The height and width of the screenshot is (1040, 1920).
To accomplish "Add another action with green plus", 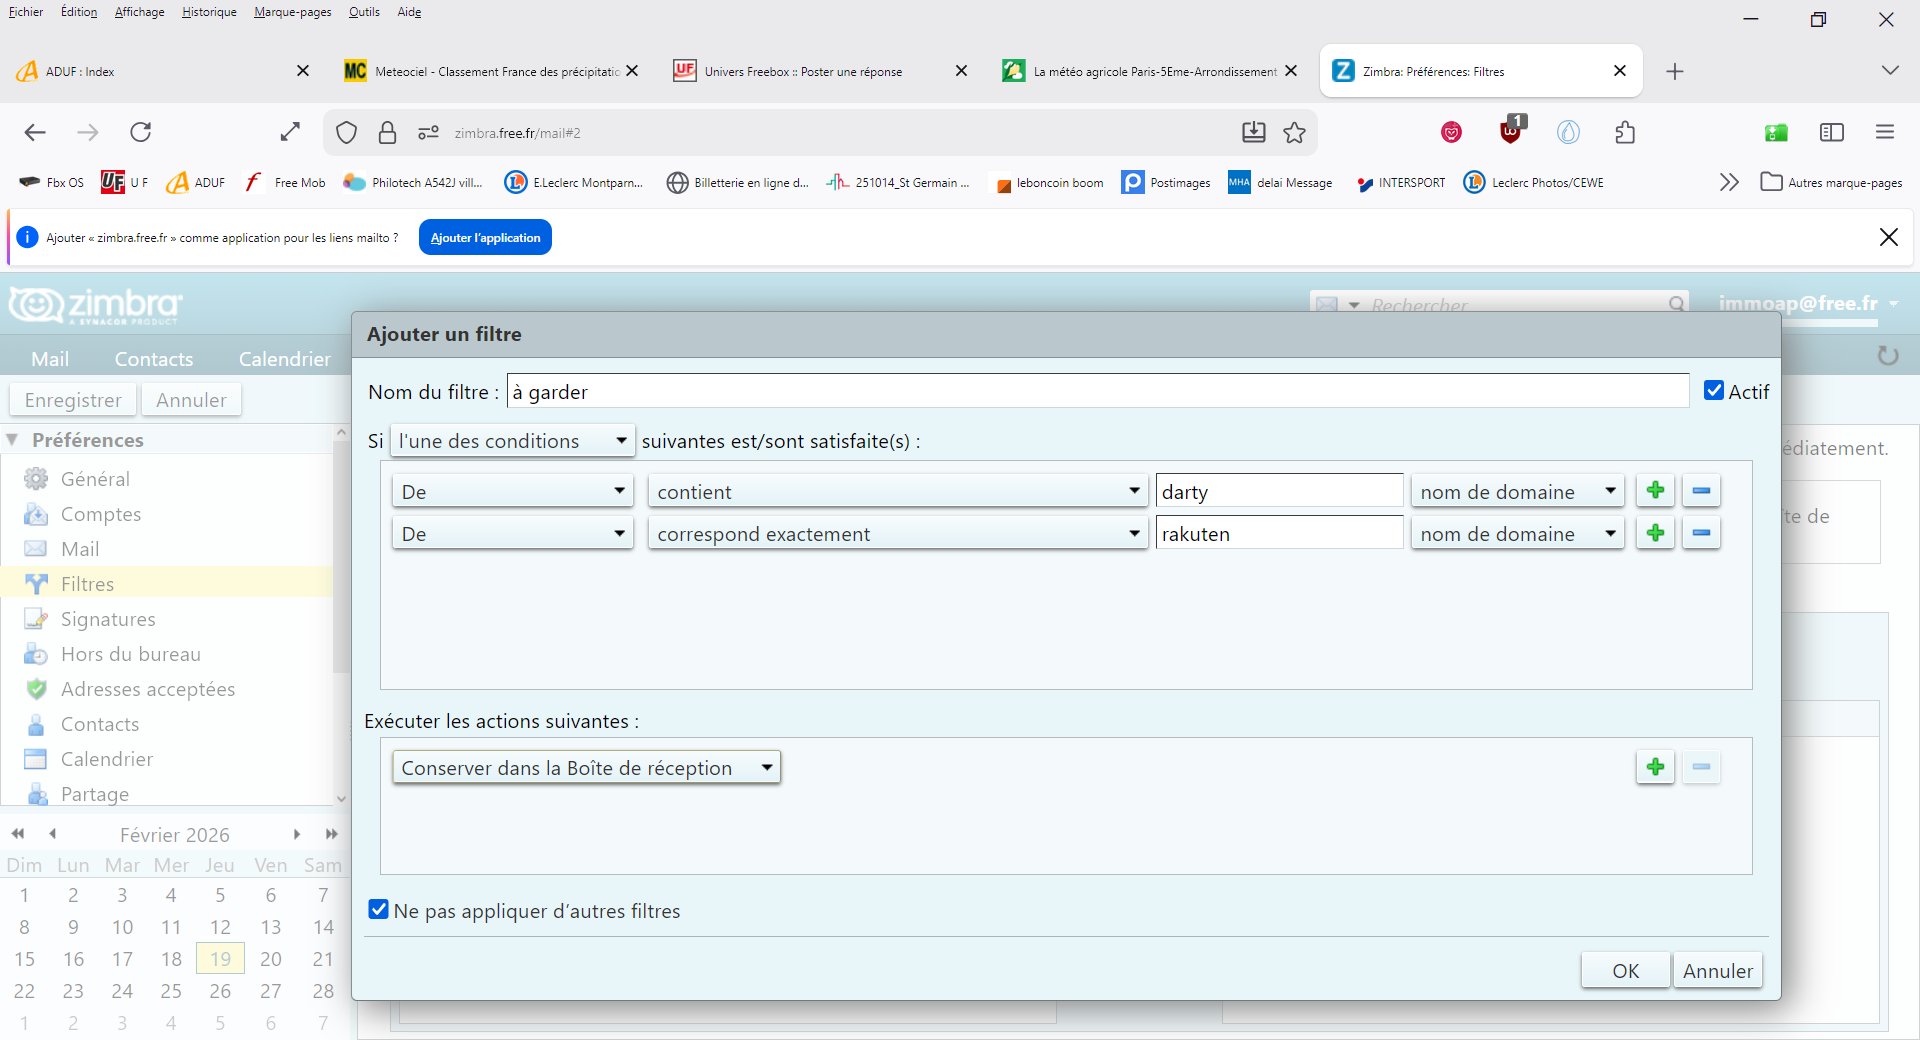I will coord(1655,767).
